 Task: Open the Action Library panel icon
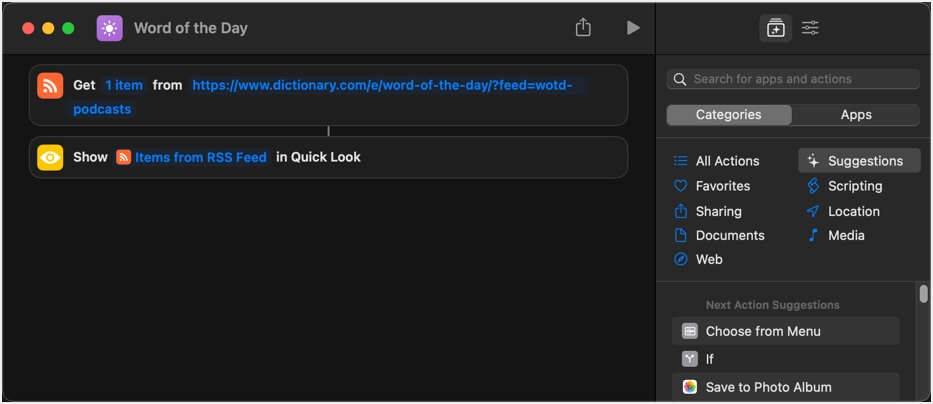776,28
